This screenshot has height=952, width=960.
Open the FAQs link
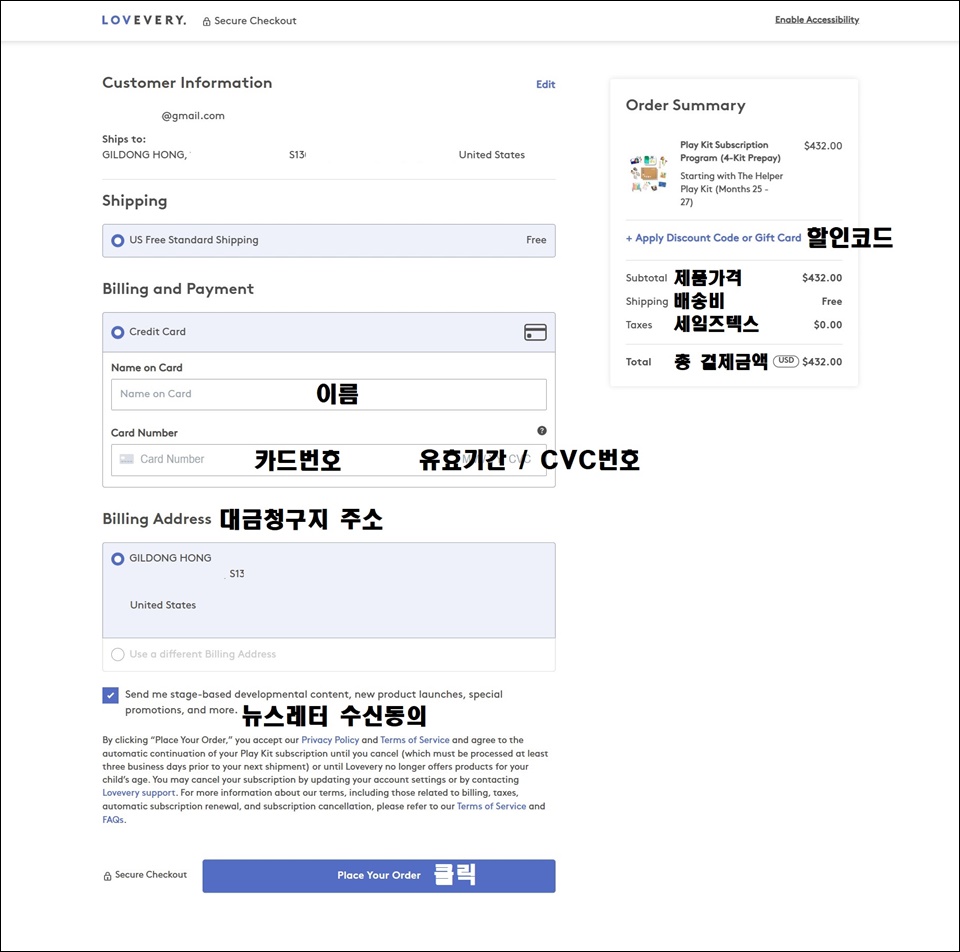(x=113, y=820)
